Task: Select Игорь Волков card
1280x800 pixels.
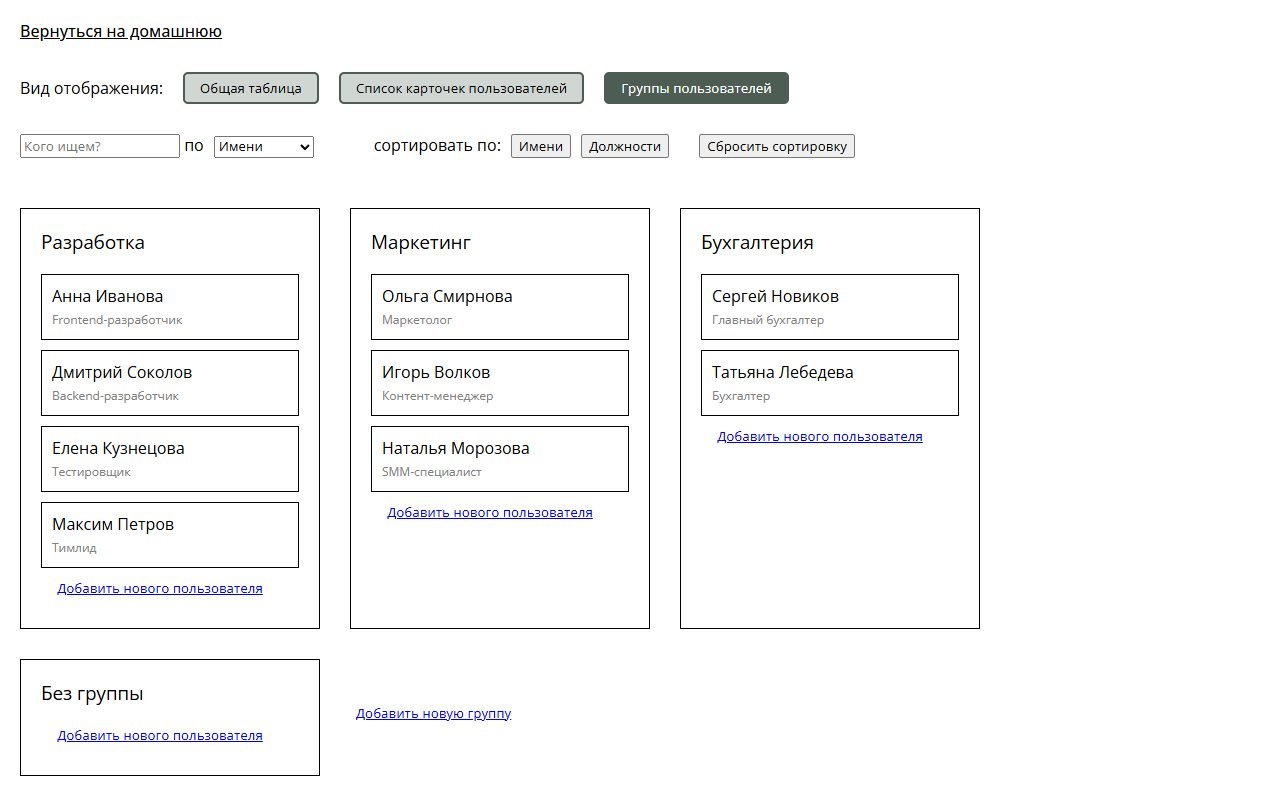Action: pos(500,383)
